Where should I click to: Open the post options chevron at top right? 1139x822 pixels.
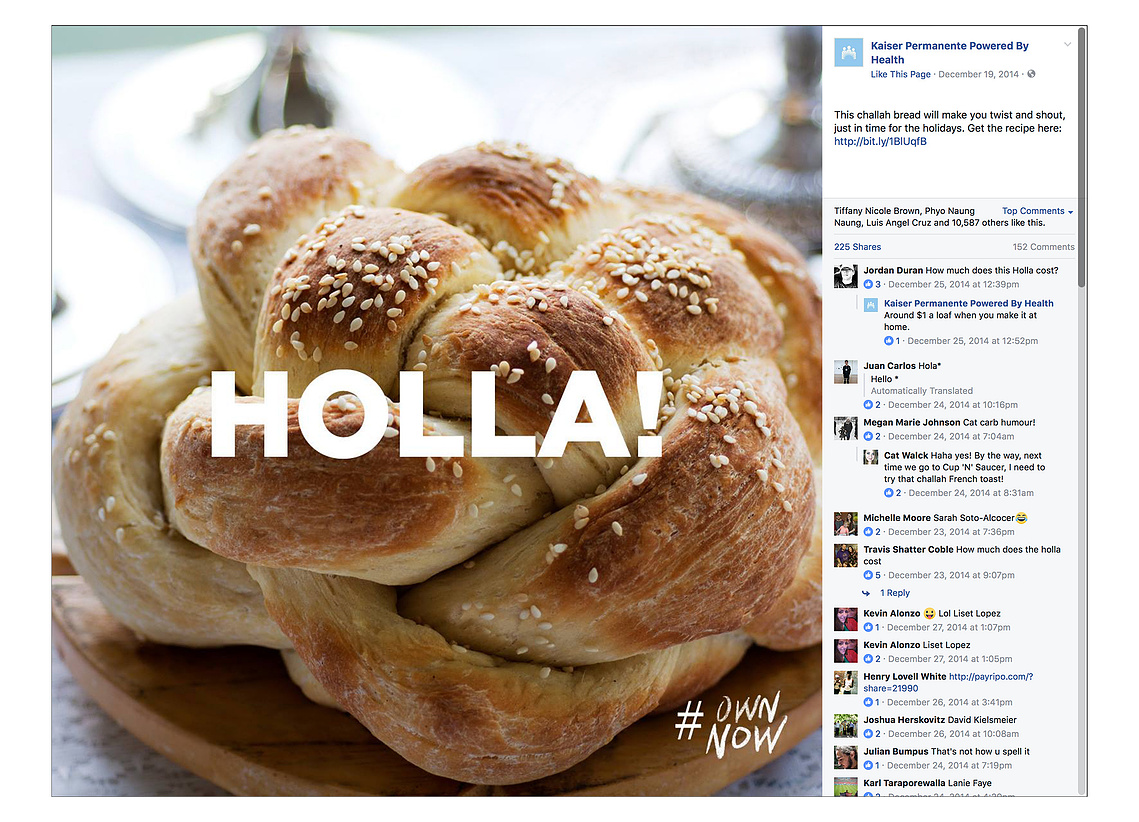[1067, 45]
